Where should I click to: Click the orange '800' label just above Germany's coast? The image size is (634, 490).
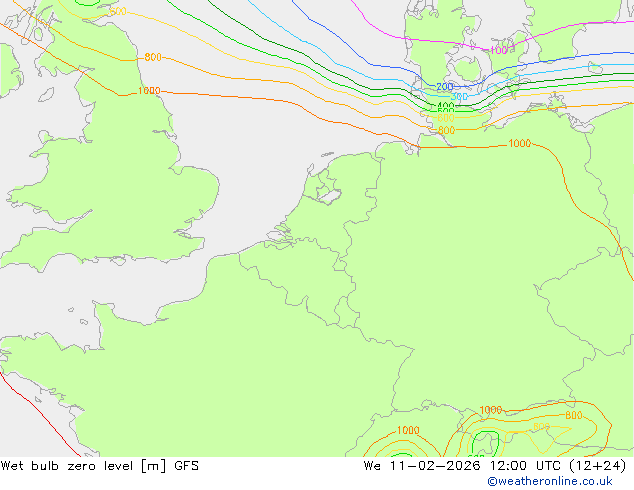point(446,131)
